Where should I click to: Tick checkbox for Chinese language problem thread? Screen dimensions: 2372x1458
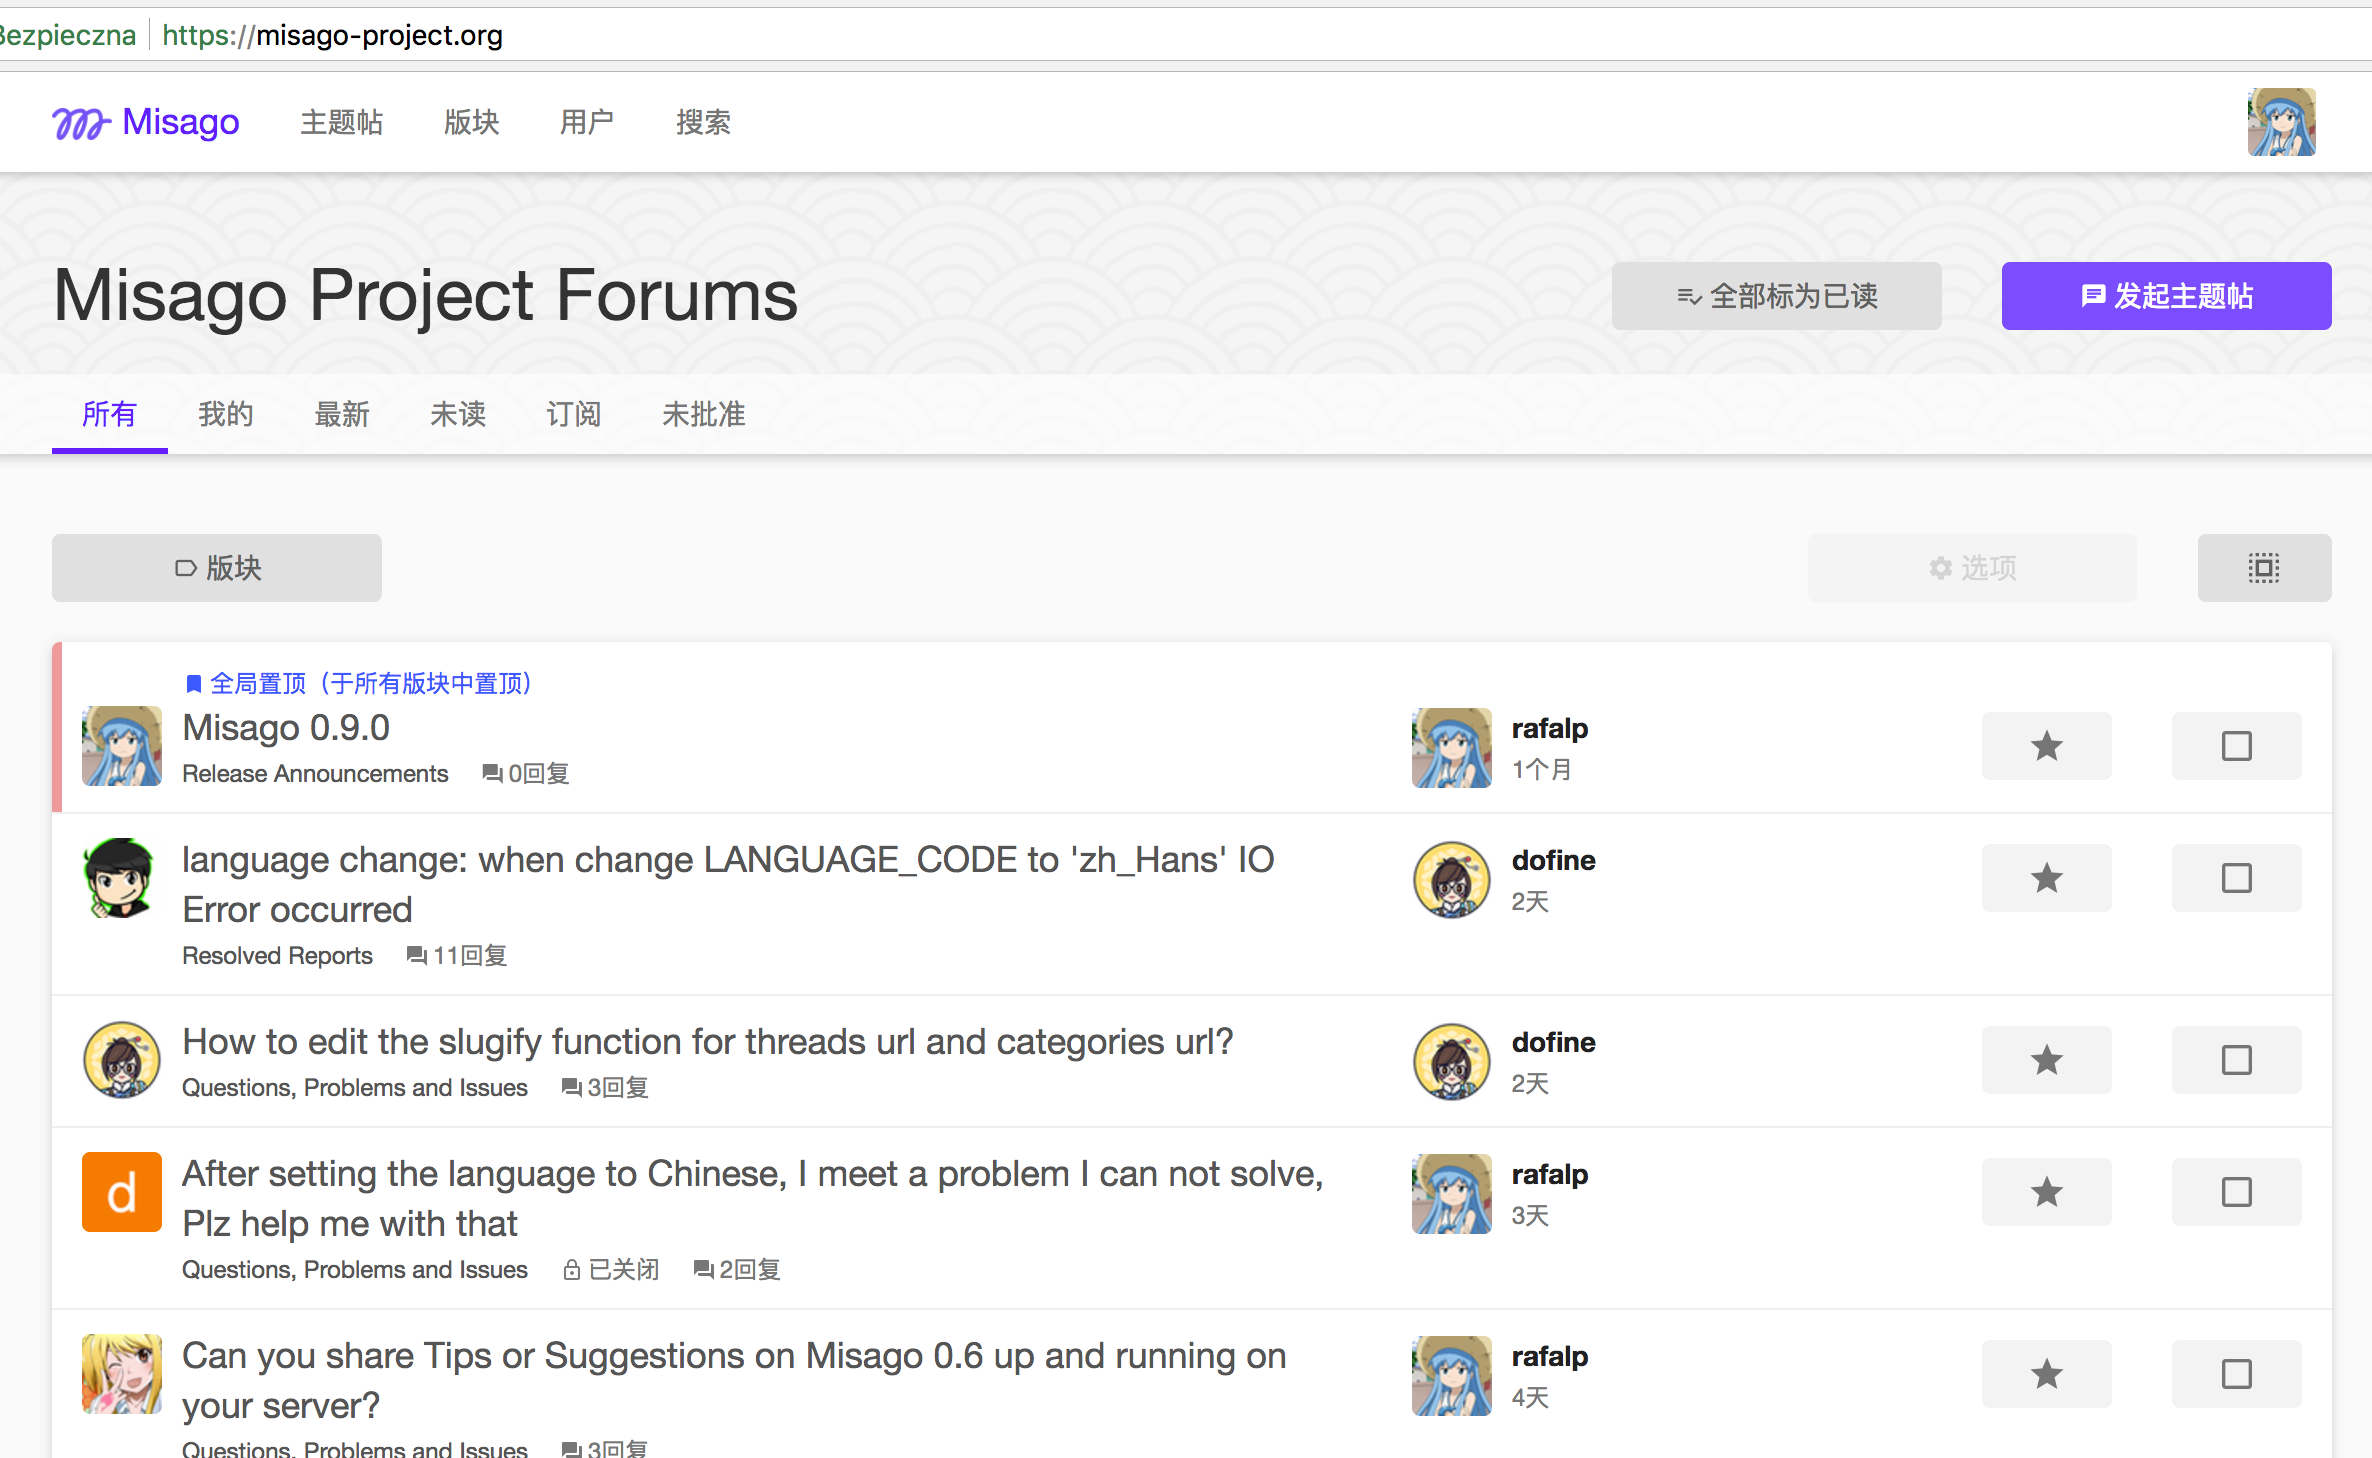(x=2236, y=1192)
